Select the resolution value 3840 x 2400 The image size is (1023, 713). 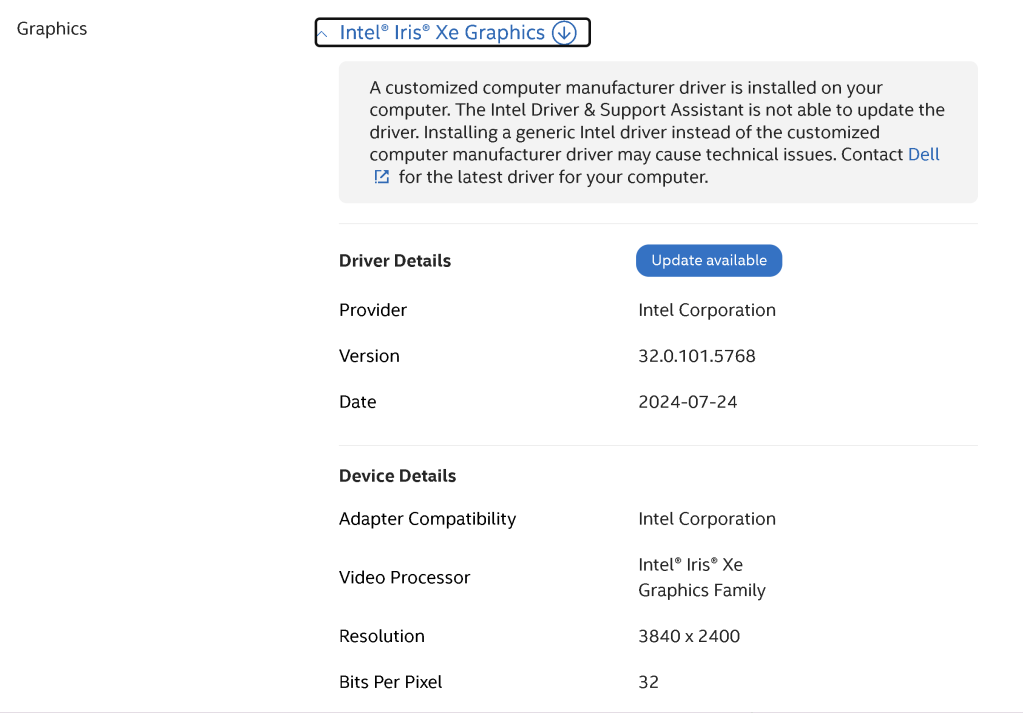coord(689,636)
